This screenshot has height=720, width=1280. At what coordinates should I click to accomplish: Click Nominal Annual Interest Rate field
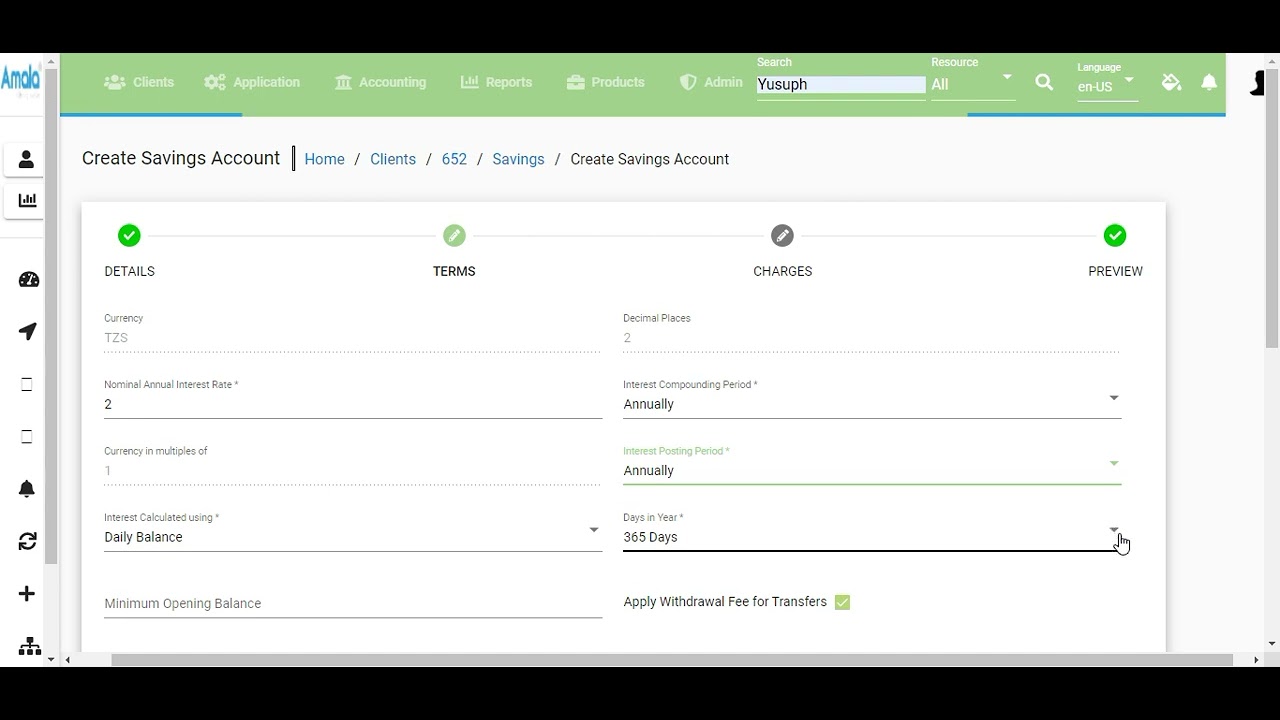click(352, 404)
